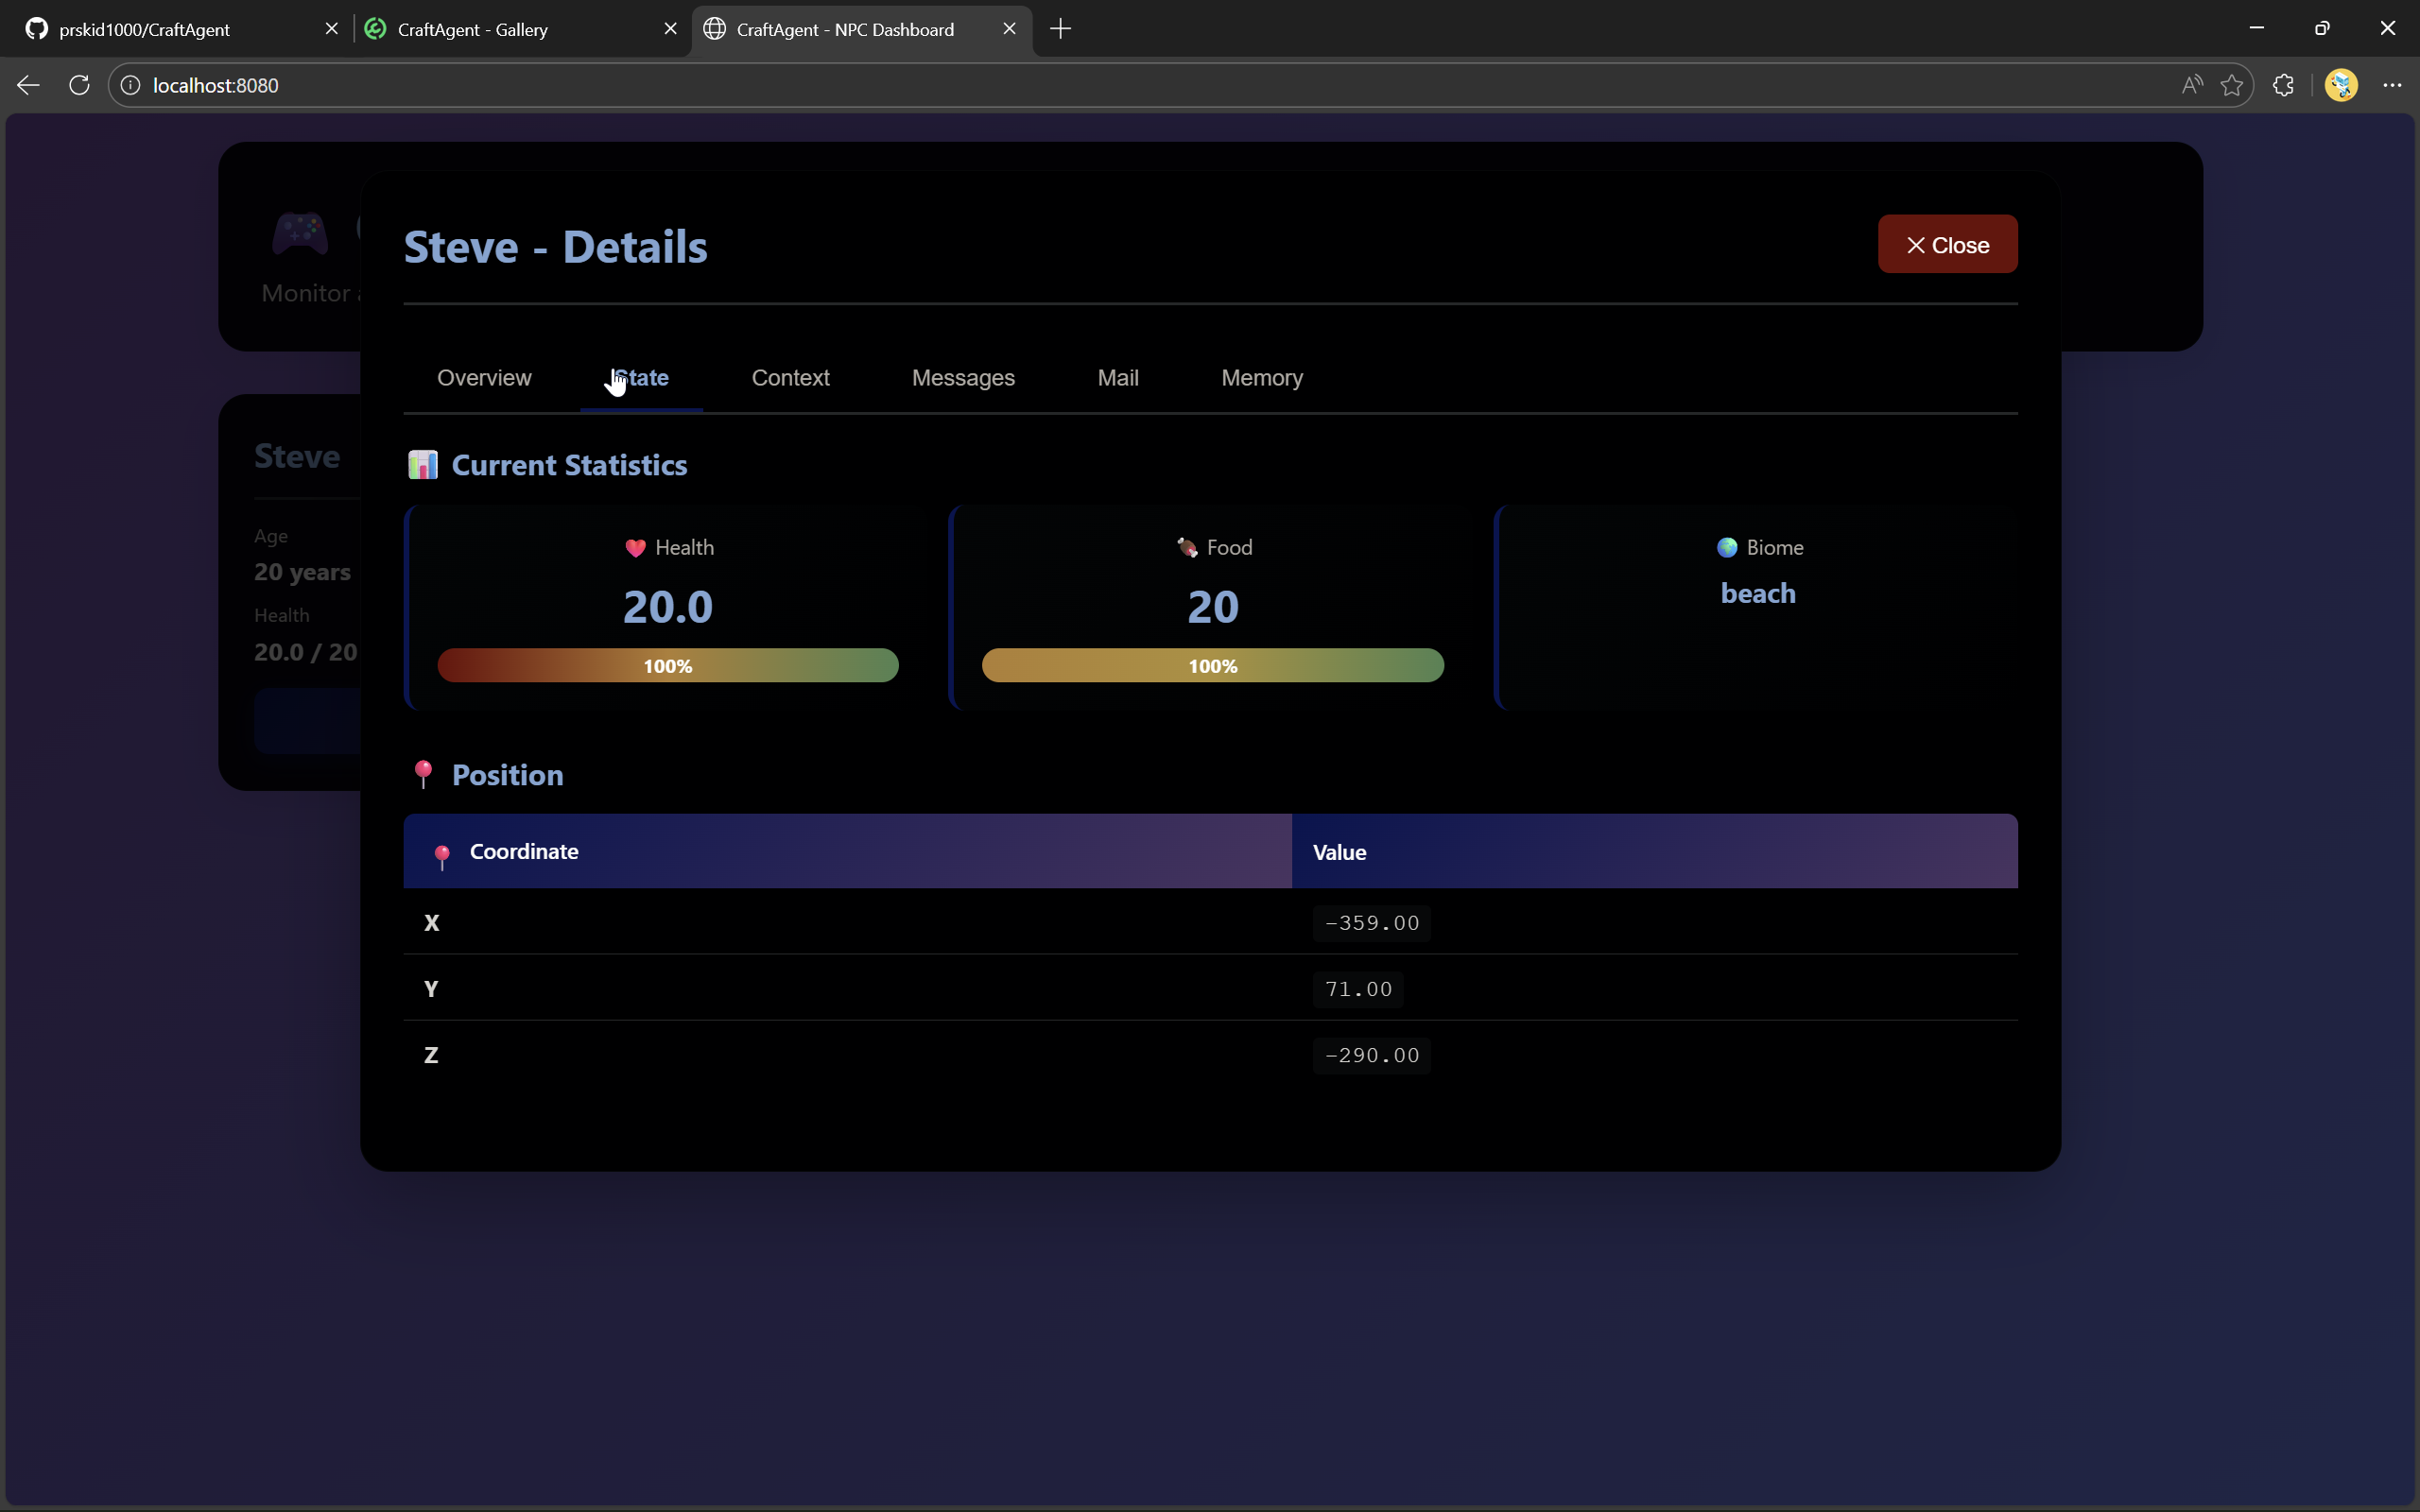Select the X coordinate value -359.00
This screenshot has height=1512, width=2420.
pos(1372,923)
